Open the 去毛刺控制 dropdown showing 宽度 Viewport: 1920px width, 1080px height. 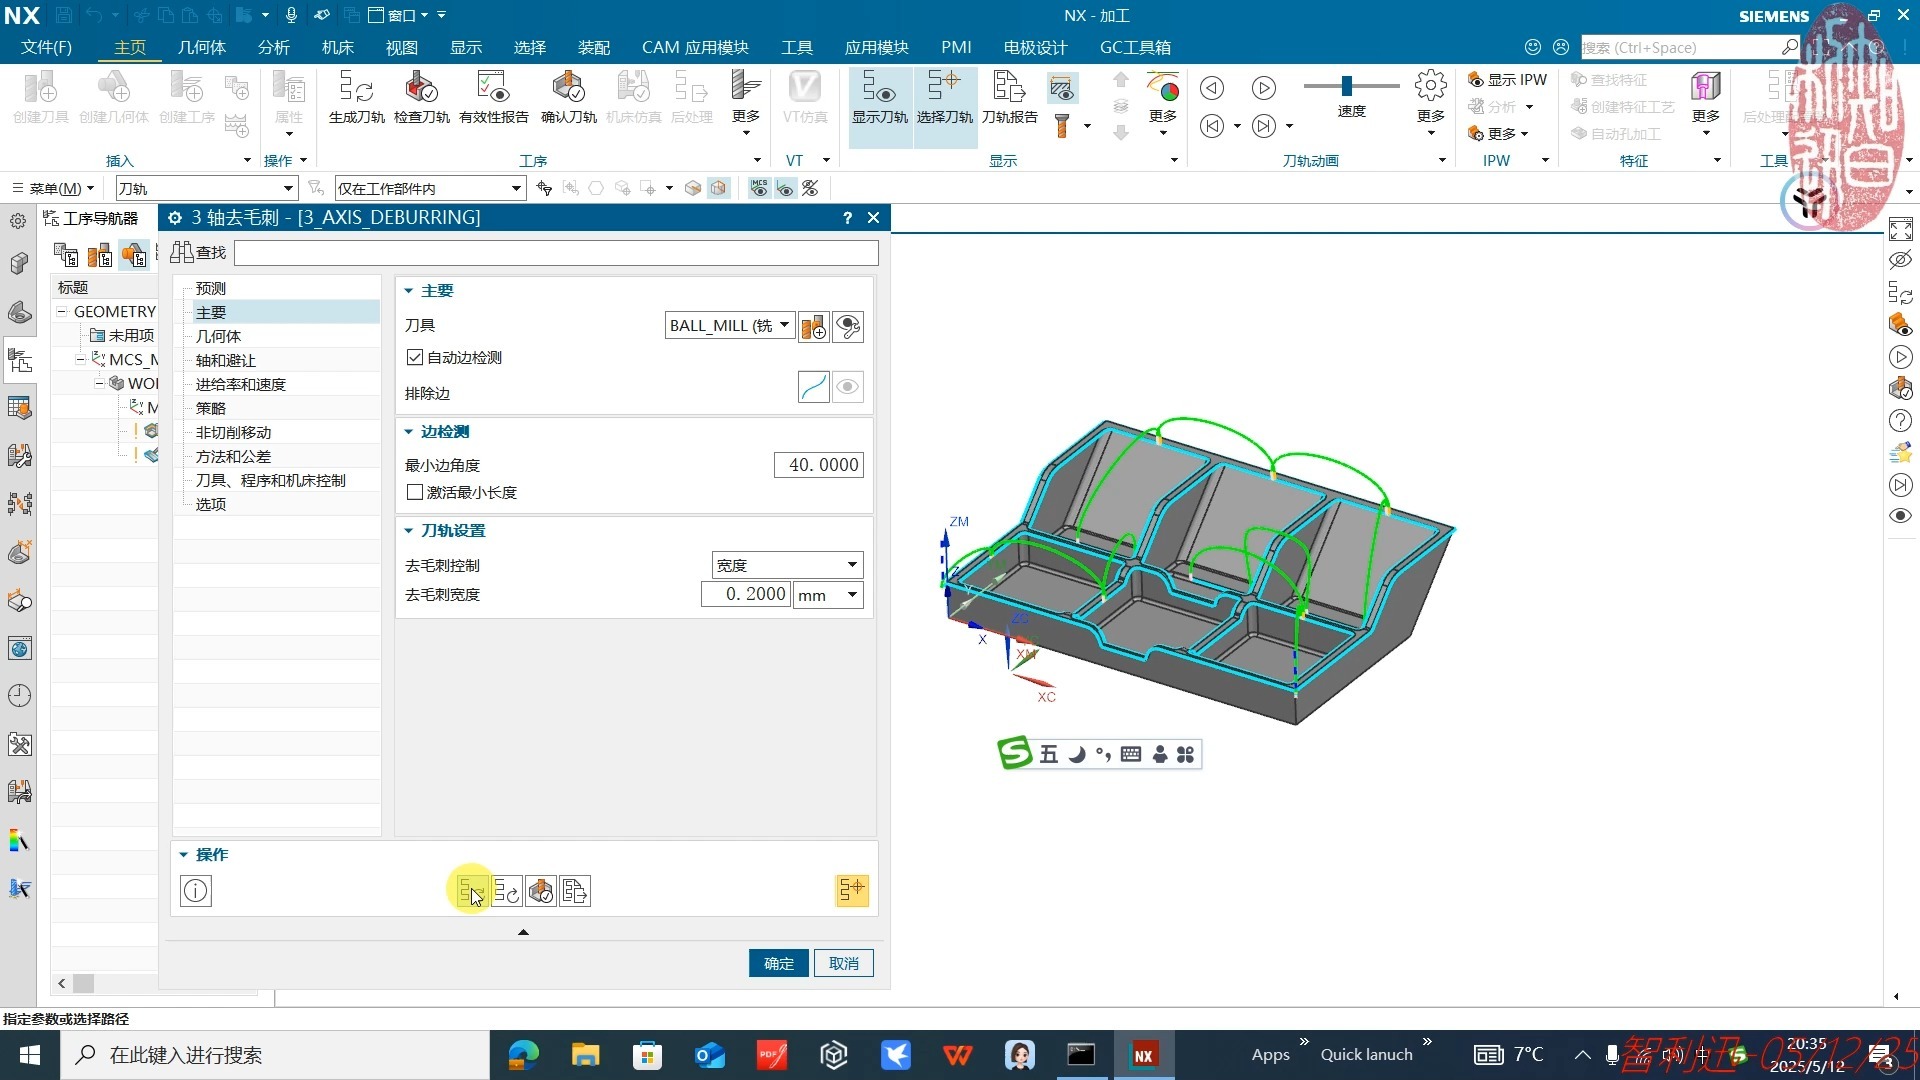point(787,565)
